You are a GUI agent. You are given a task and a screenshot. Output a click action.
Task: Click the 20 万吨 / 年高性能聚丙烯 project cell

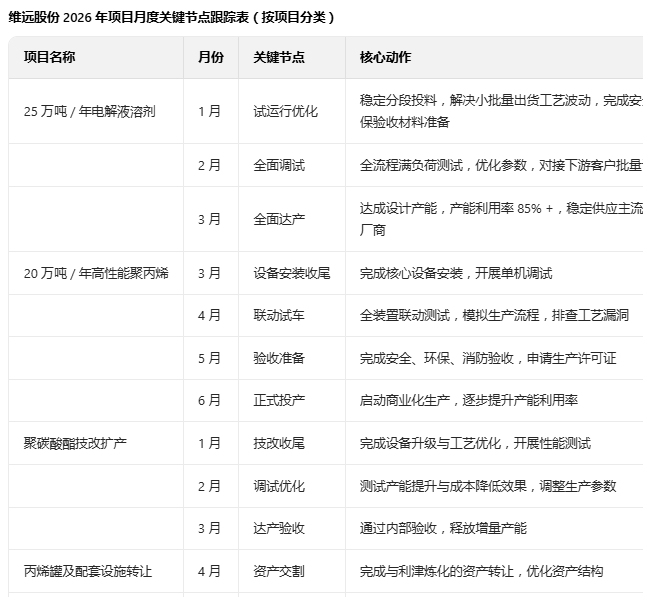(96, 273)
